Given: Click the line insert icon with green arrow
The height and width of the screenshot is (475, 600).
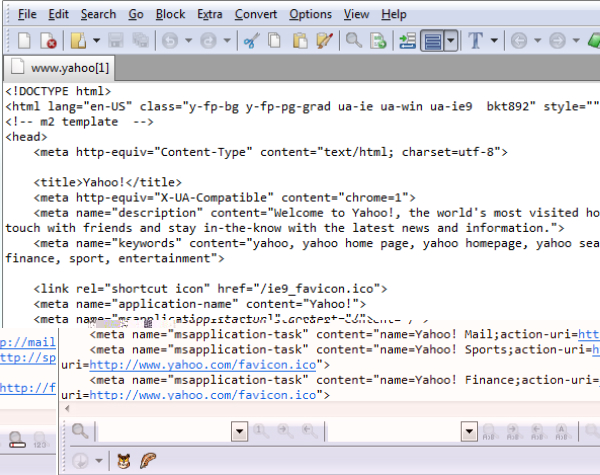Looking at the screenshot, I should click(407, 40).
